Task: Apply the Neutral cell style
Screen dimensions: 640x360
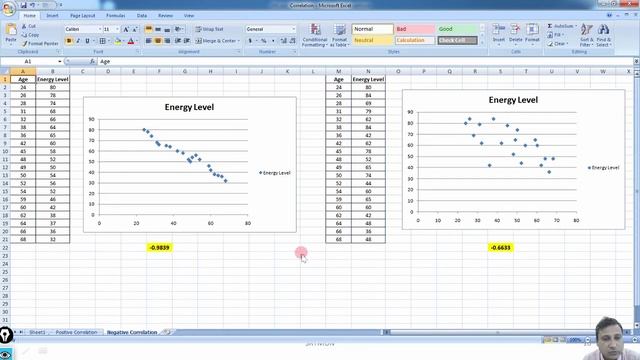Action: click(x=372, y=40)
